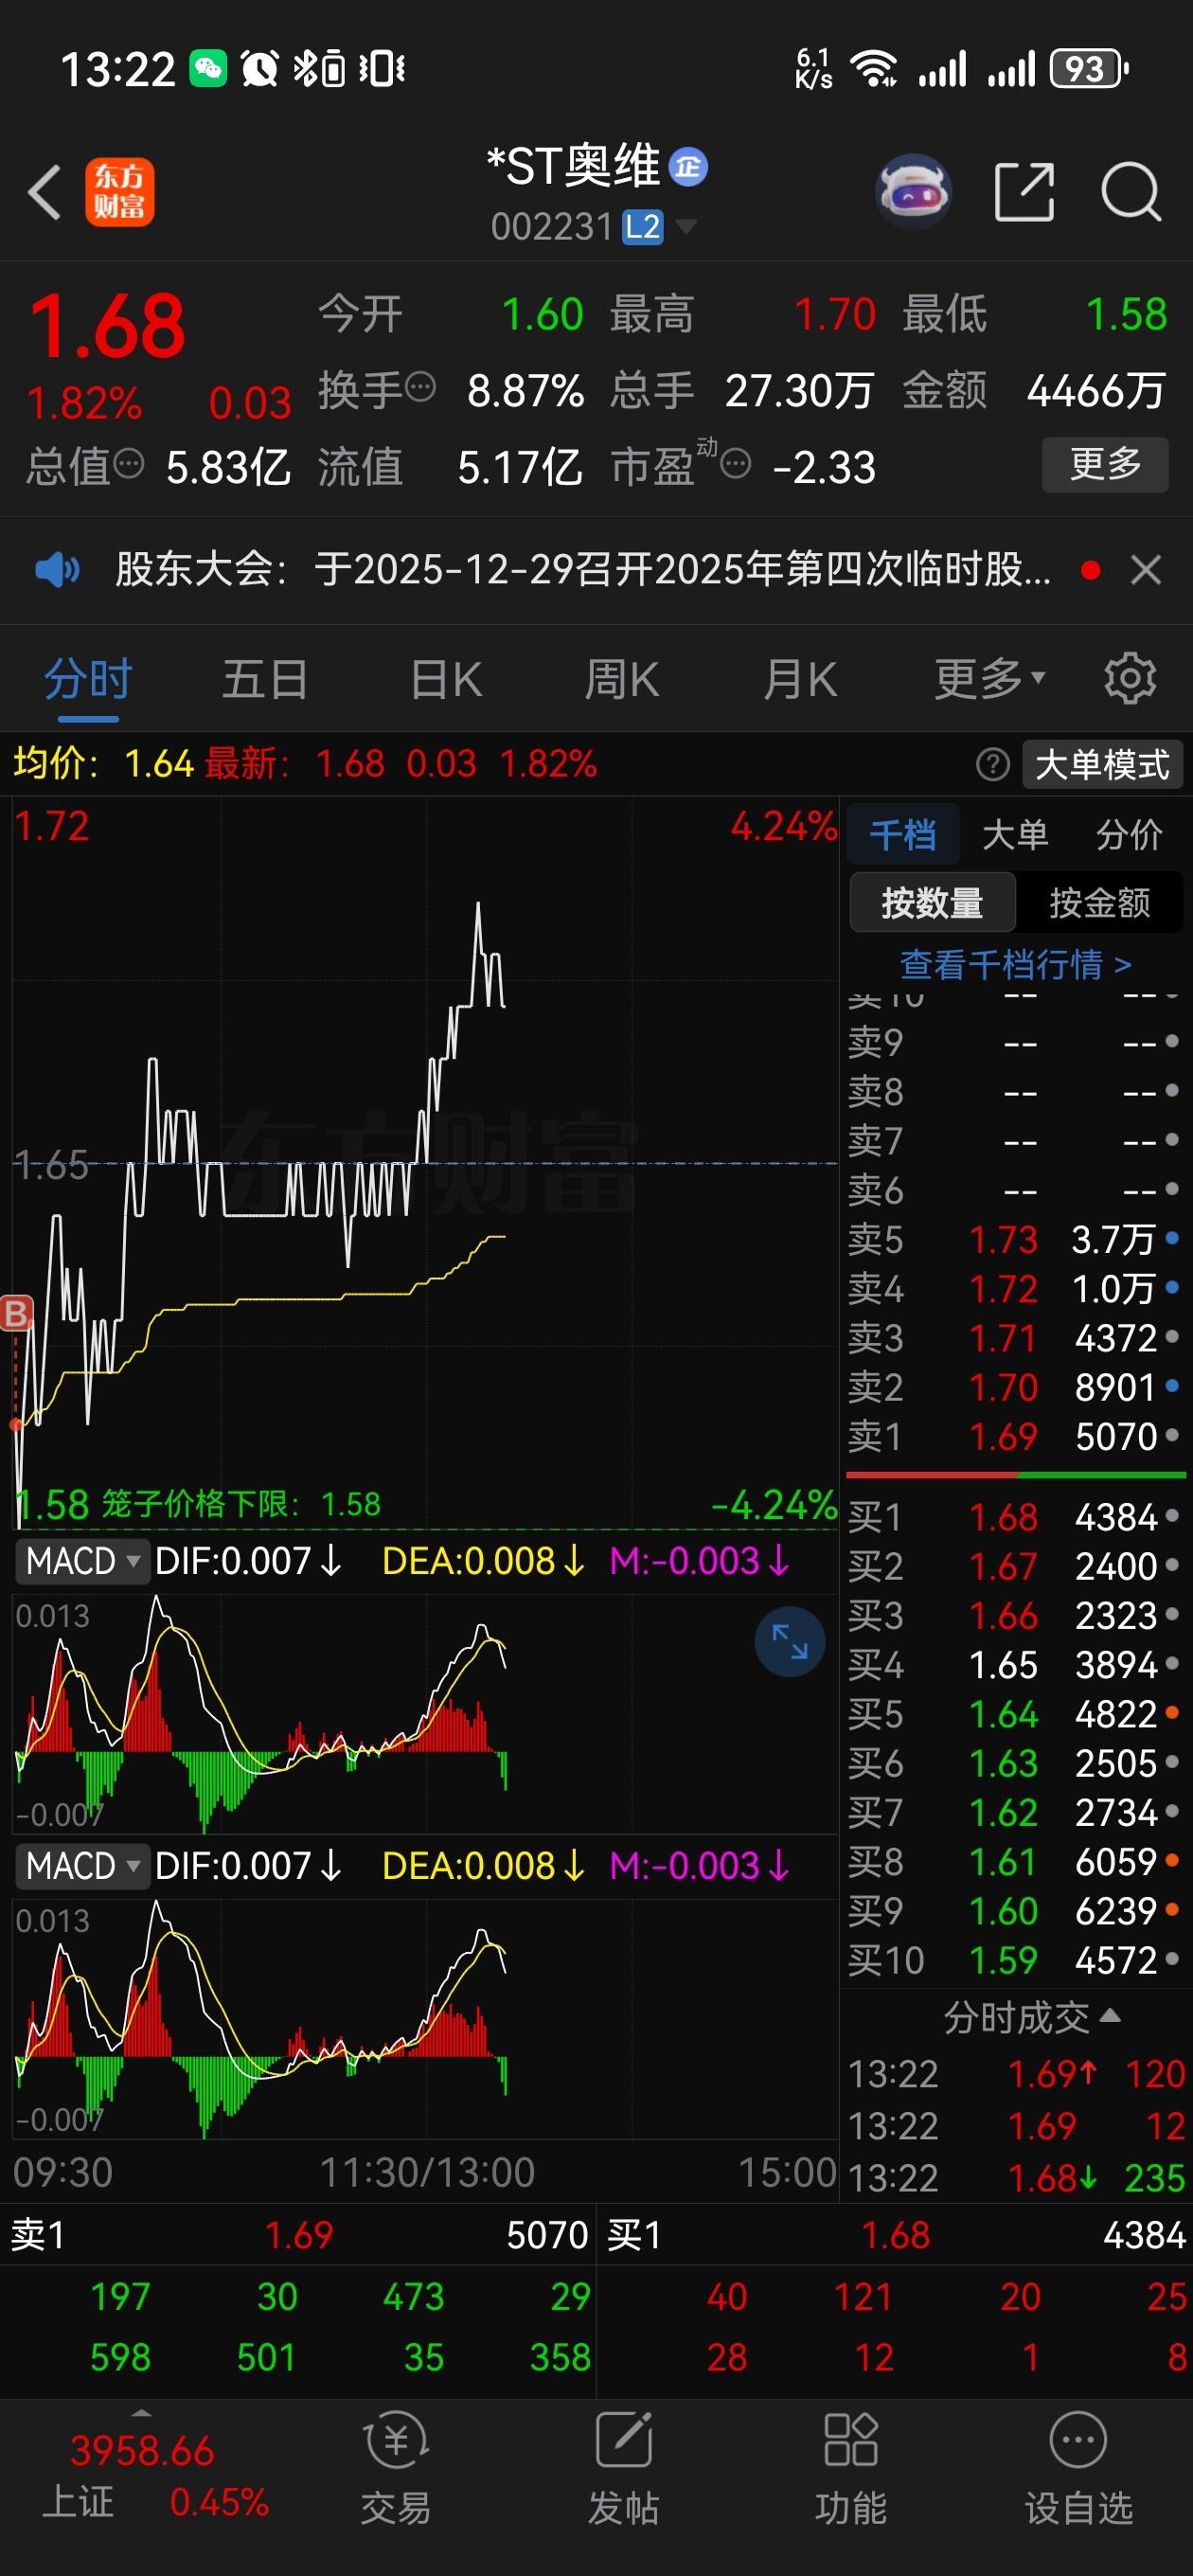This screenshot has height=2576, width=1193.
Task: Tap the 市盈 info icon
Action: click(735, 464)
